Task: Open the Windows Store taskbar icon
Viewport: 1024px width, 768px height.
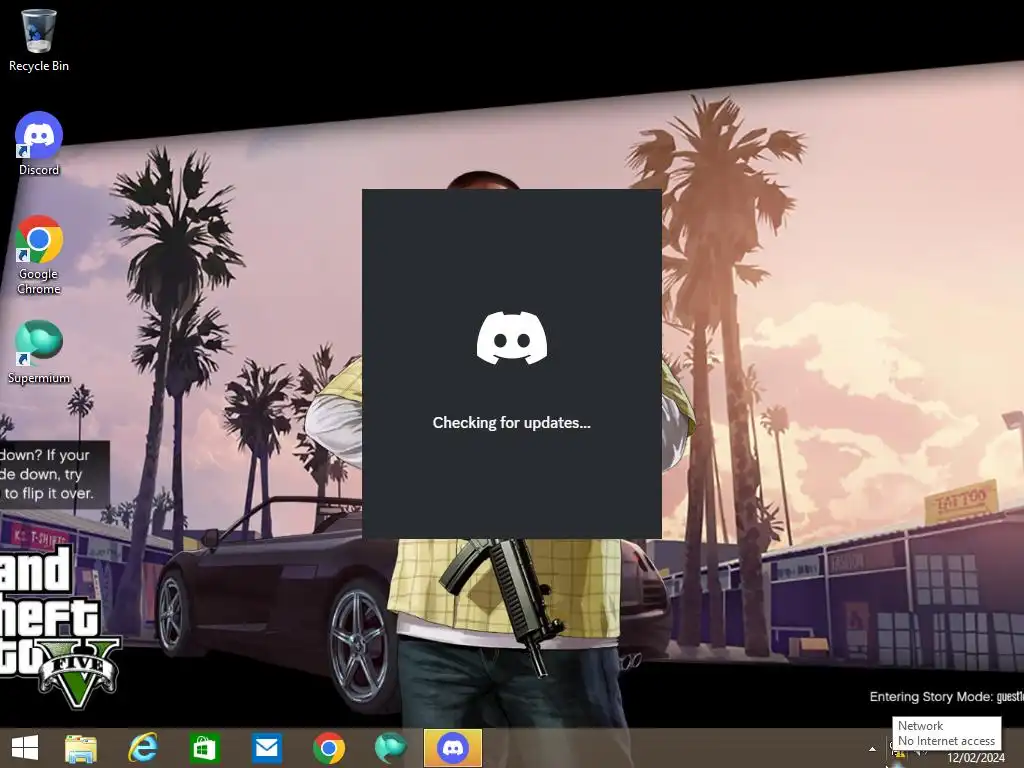Action: coord(204,748)
